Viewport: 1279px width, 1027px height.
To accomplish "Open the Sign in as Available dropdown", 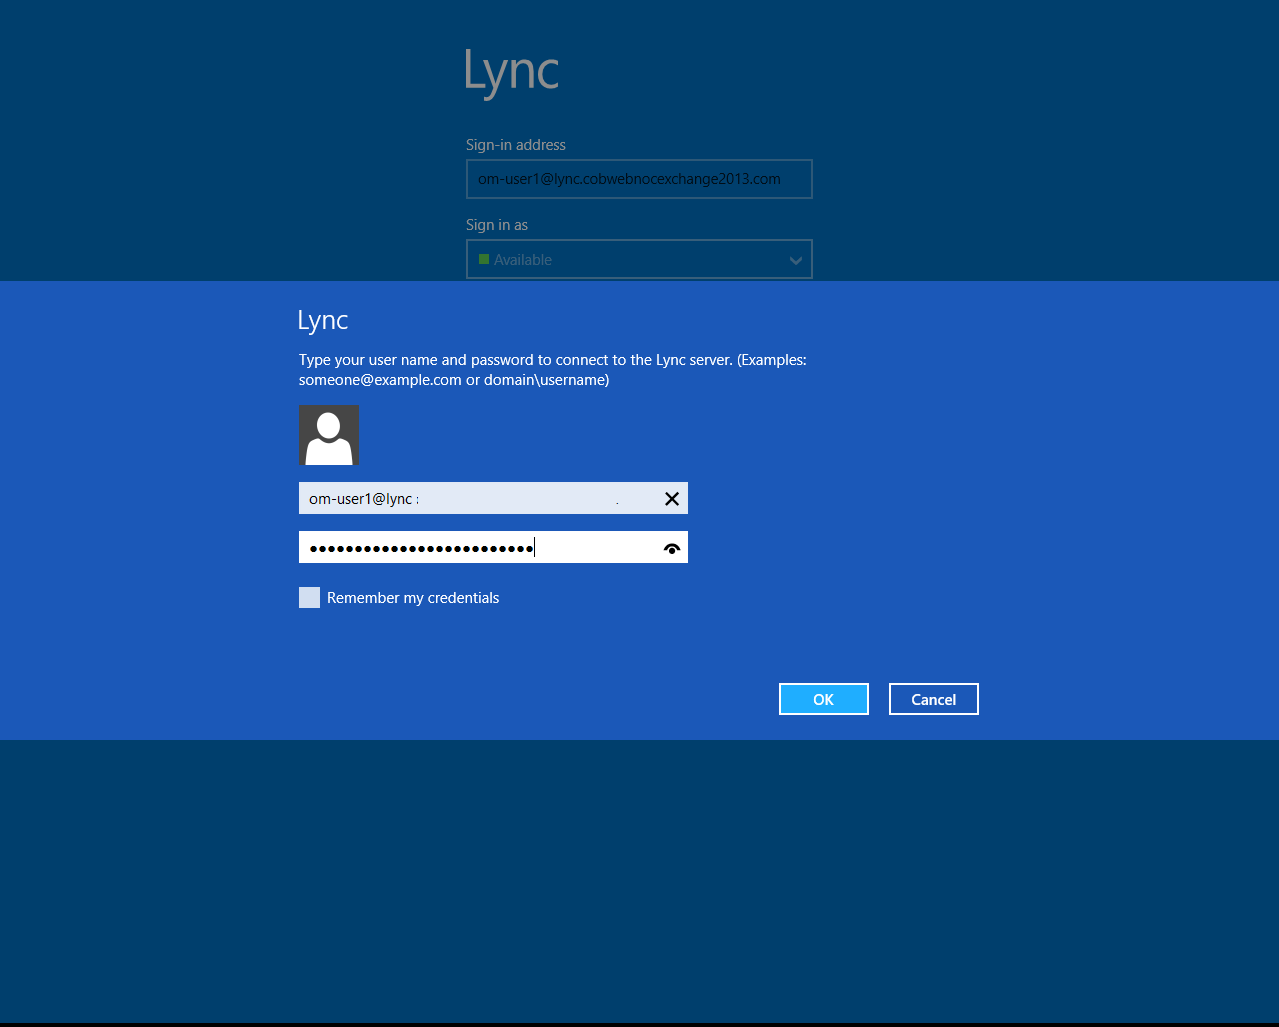I will [x=639, y=259].
